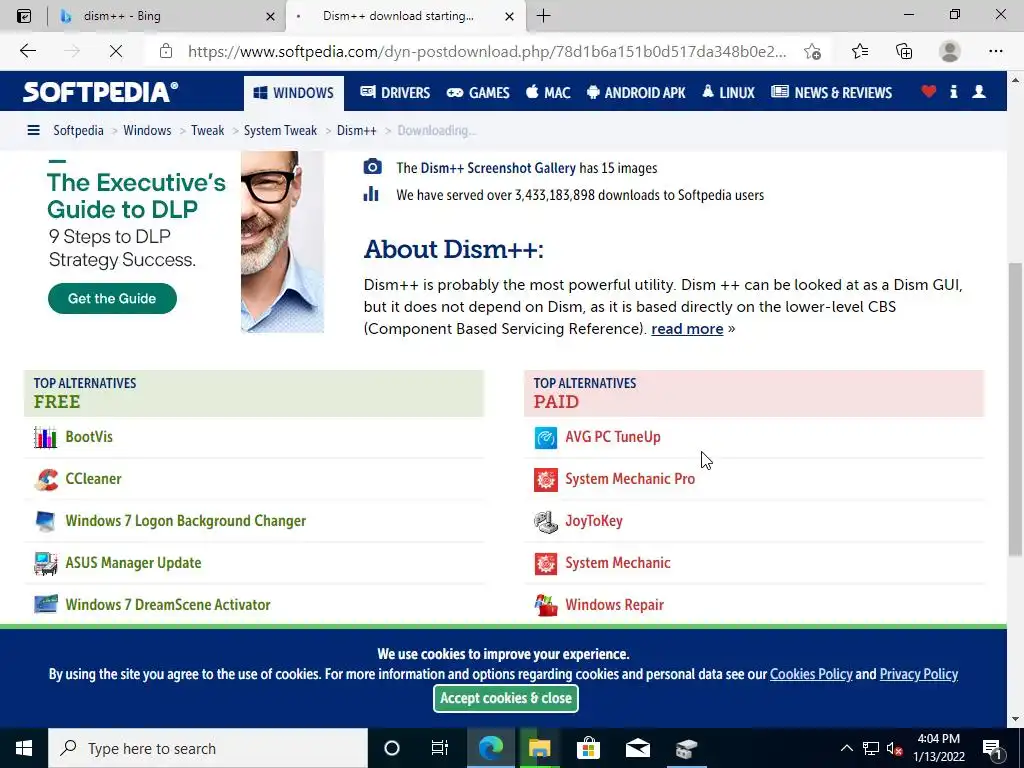Click the ASUS Manager Update icon
The image size is (1024, 768).
[x=46, y=563]
